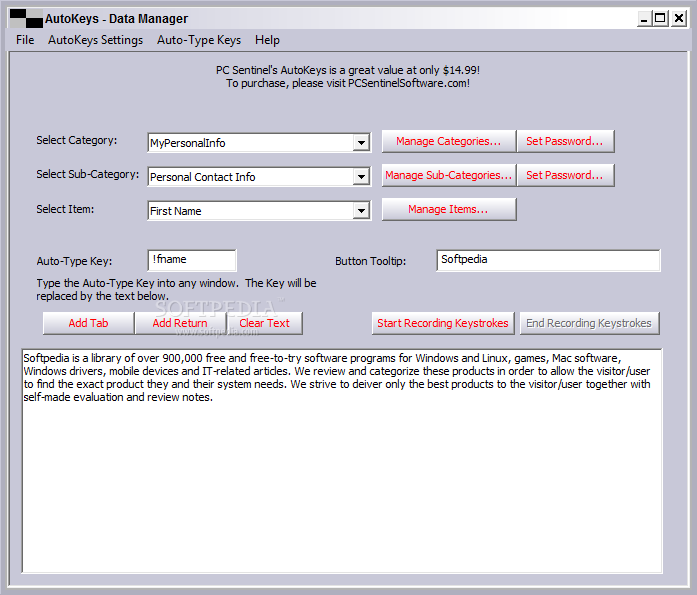Click Set Password beside Manage Sub-Categories
This screenshot has width=697, height=595.
tap(565, 175)
